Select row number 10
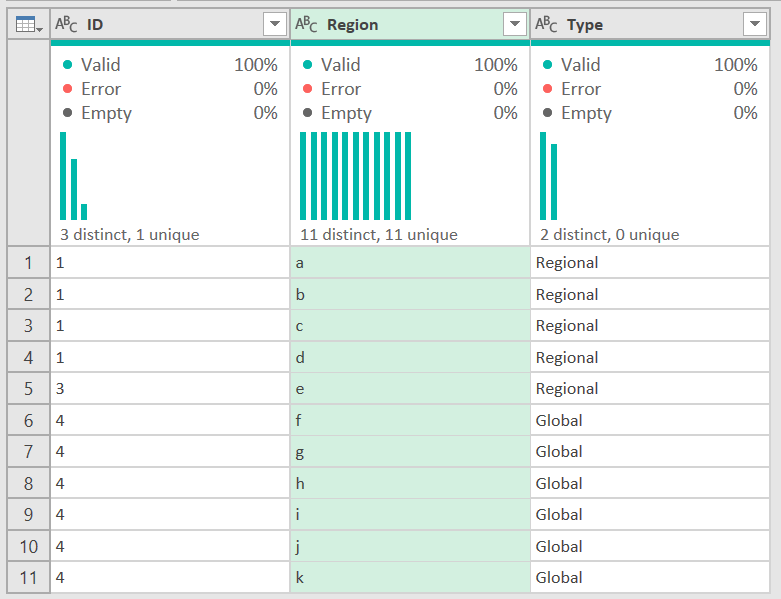The image size is (781, 599). coord(28,546)
